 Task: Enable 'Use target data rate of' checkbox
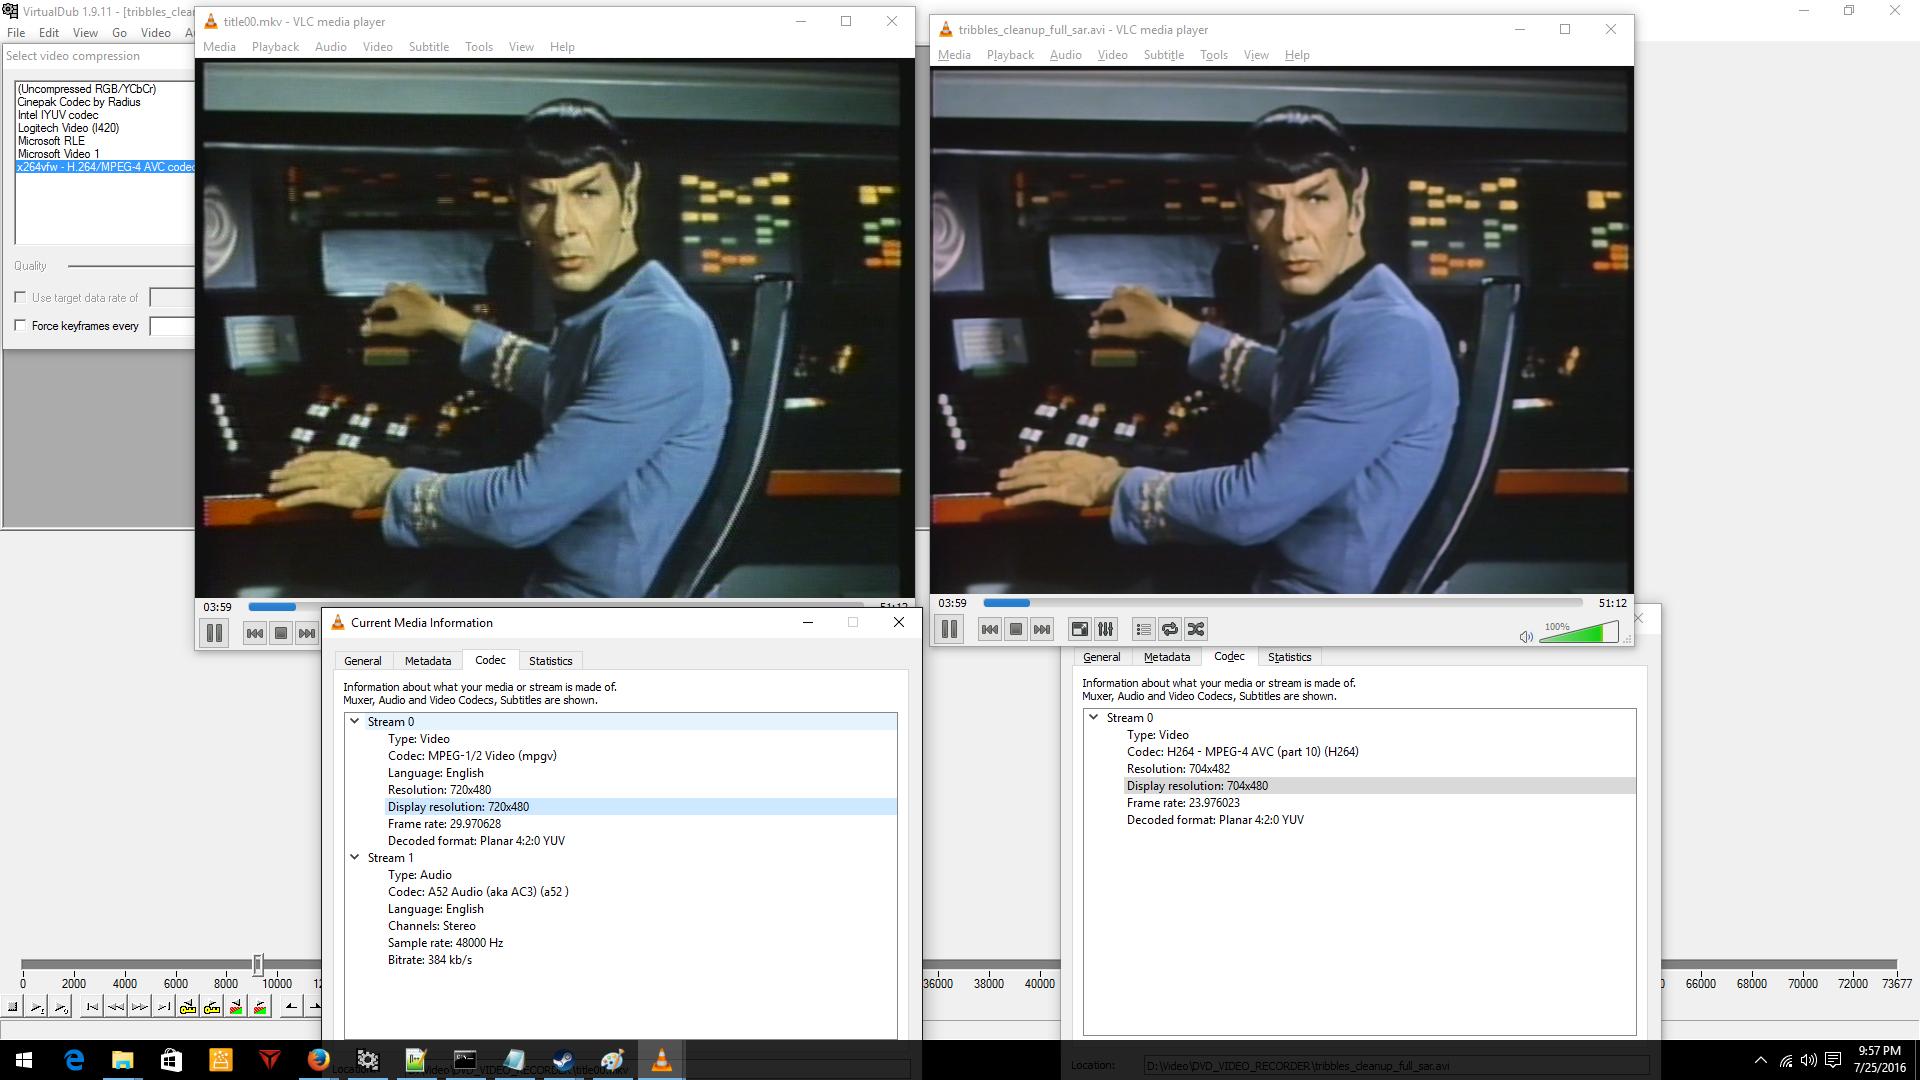coord(20,298)
